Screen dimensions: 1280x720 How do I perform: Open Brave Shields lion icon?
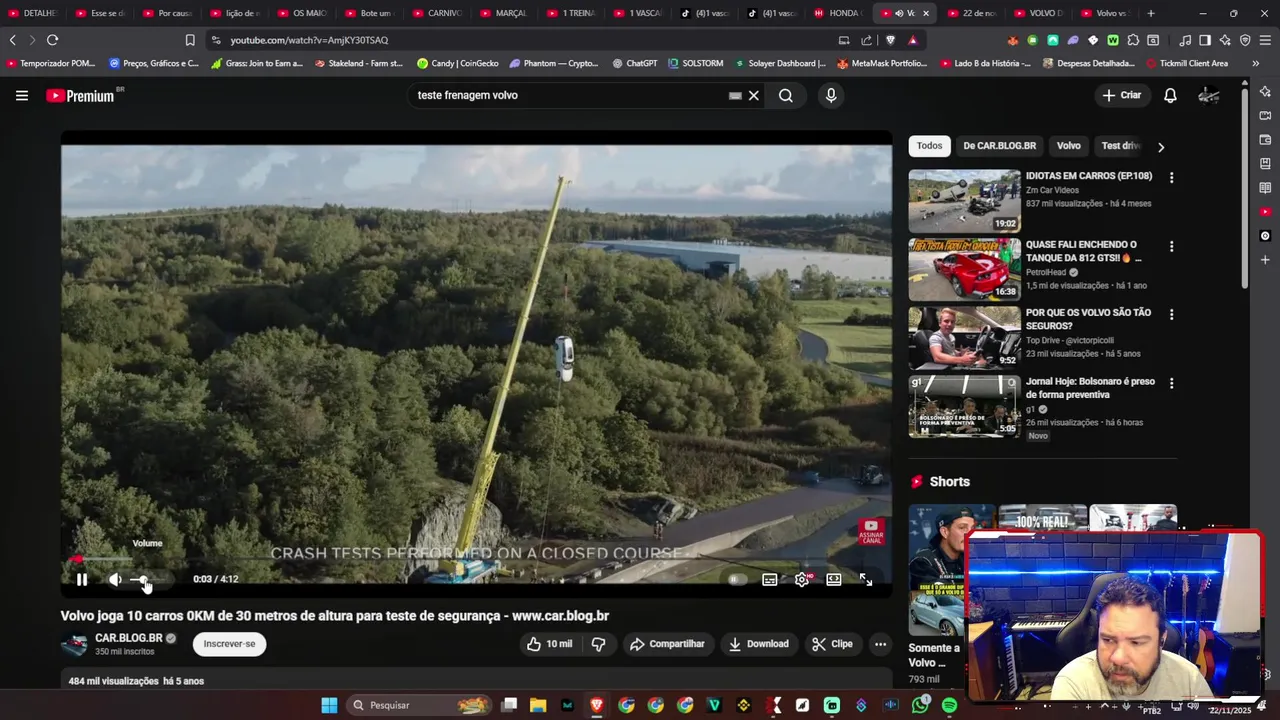click(890, 40)
